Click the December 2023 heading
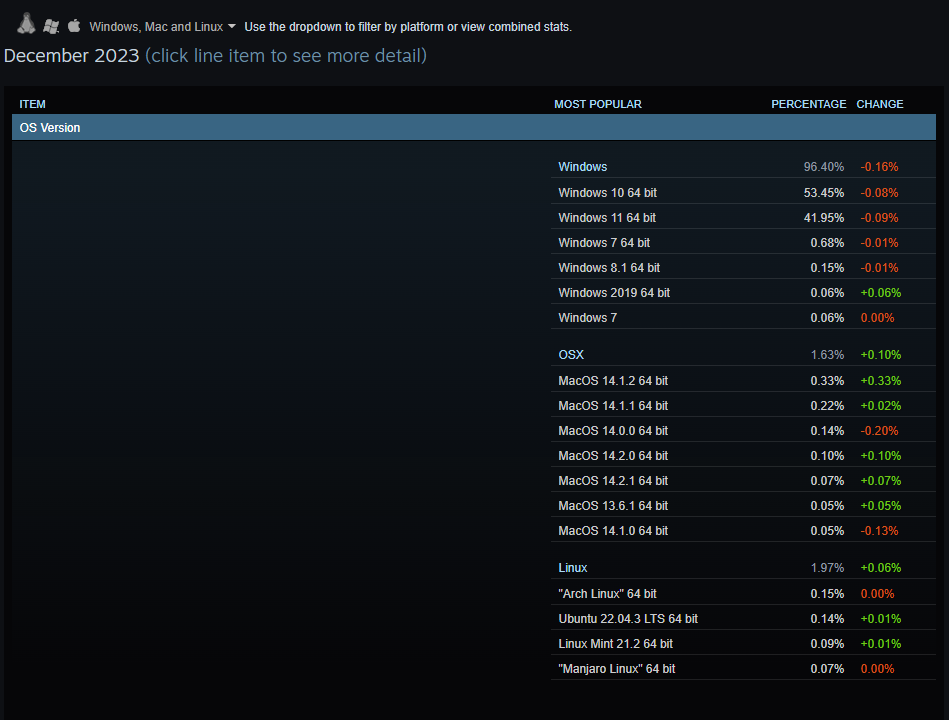 (71, 56)
